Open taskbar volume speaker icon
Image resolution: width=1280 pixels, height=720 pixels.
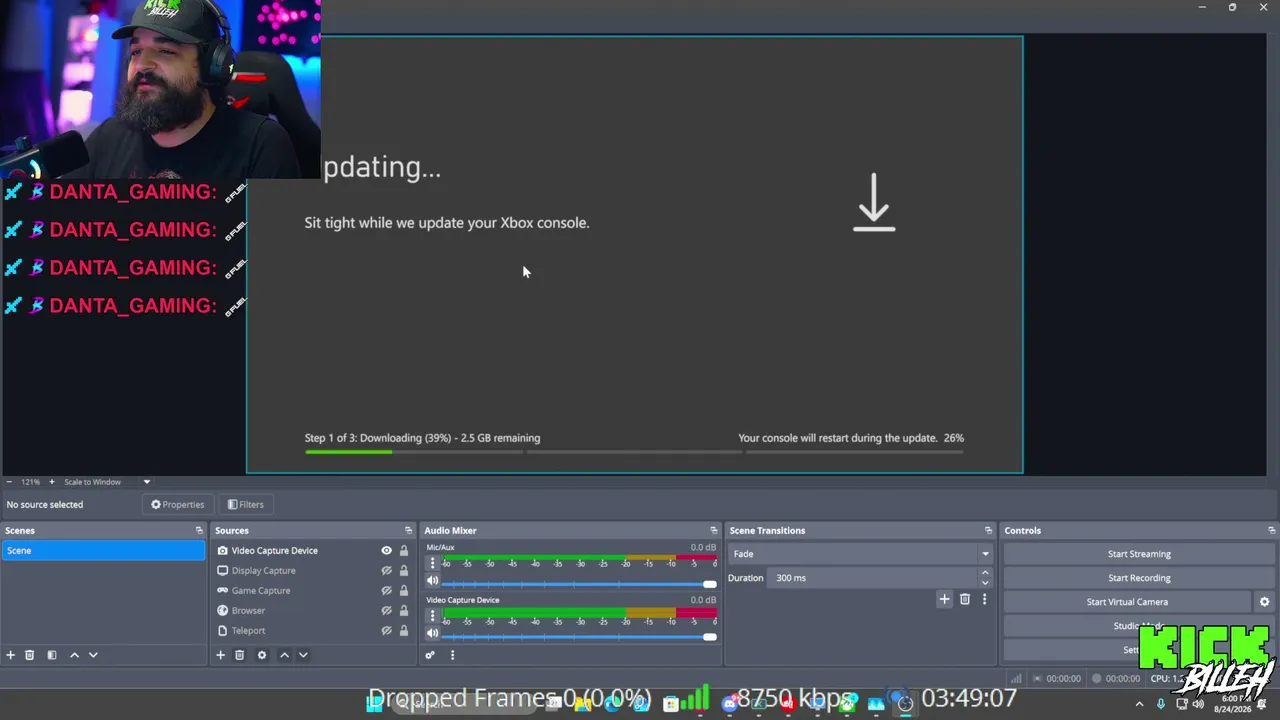[x=1198, y=704]
